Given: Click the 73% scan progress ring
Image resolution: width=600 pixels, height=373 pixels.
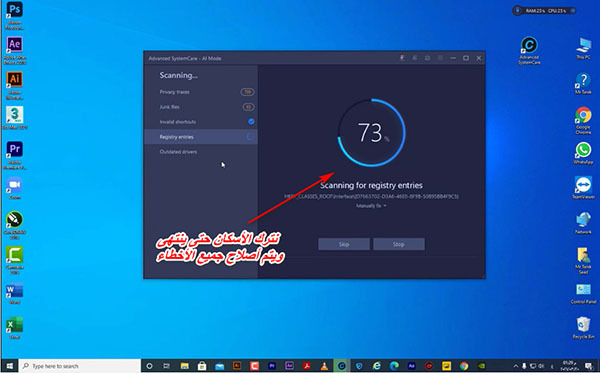Looking at the screenshot, I should point(371,133).
